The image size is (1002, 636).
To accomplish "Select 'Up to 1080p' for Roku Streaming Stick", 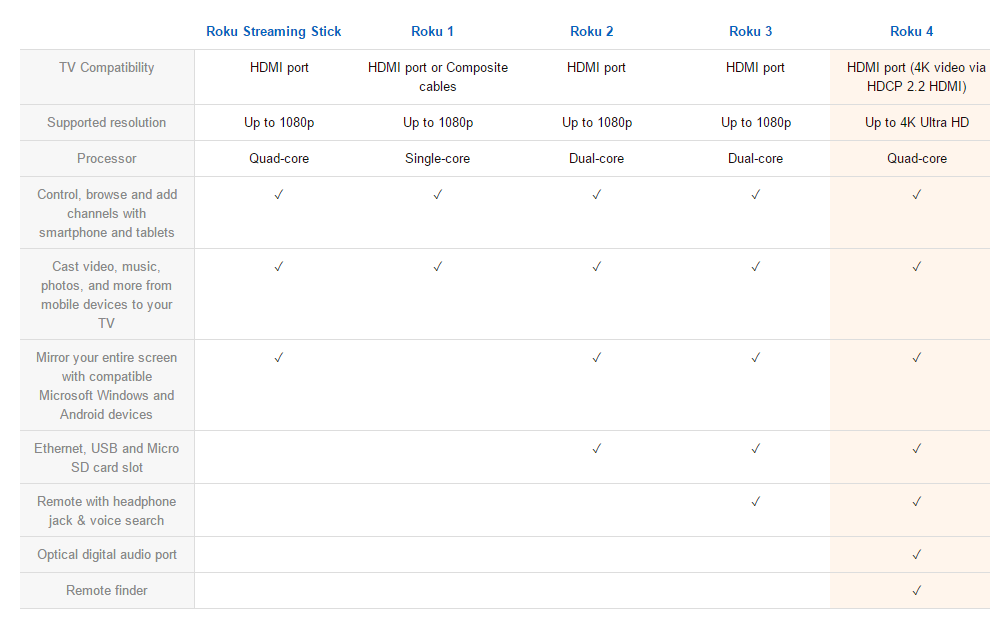I will pos(279,122).
